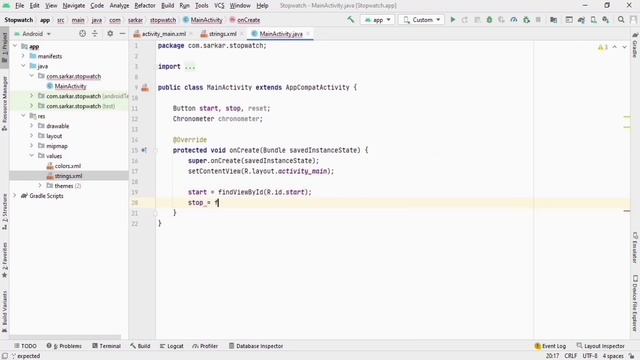Image resolution: width=640 pixels, height=360 pixels.
Task: Run the app with the green play icon
Action: point(452,20)
